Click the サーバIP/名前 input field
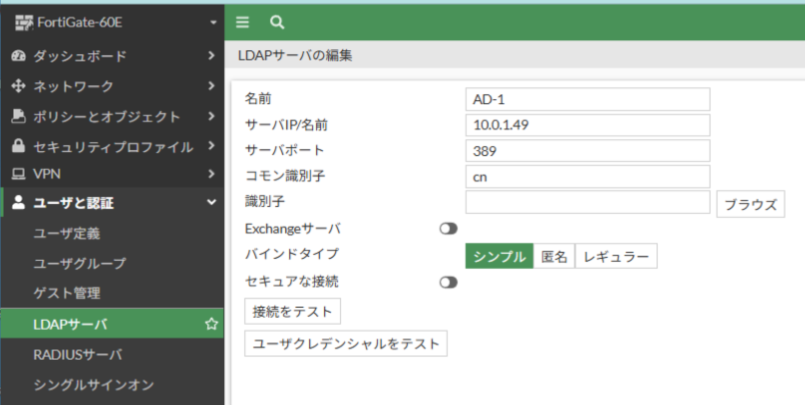 click(587, 125)
